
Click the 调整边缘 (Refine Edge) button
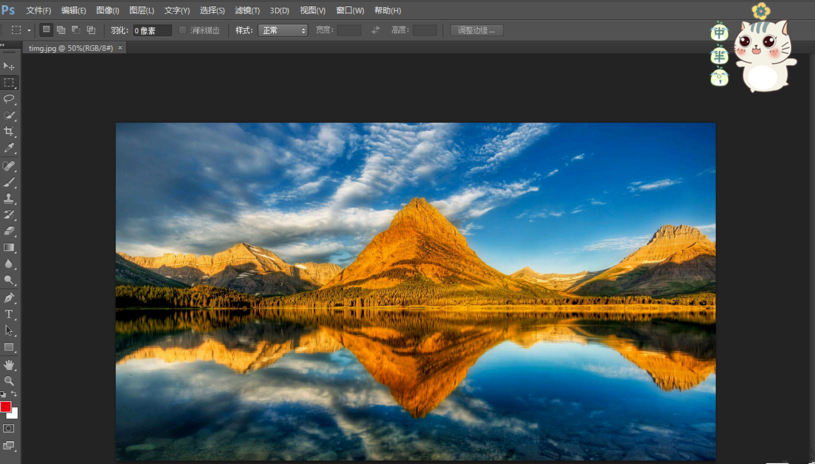pyautogui.click(x=477, y=30)
